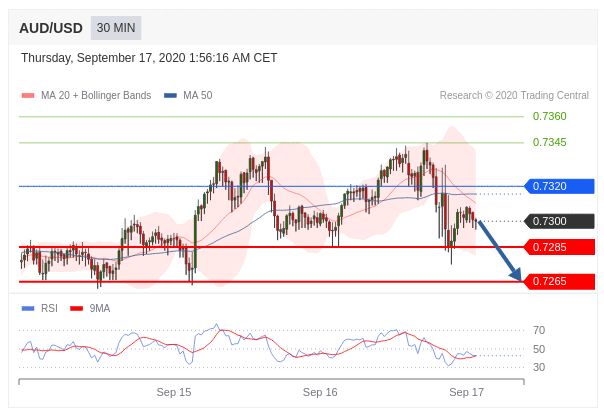Click the MA 50 legend label
604x413 pixels.
pos(198,96)
